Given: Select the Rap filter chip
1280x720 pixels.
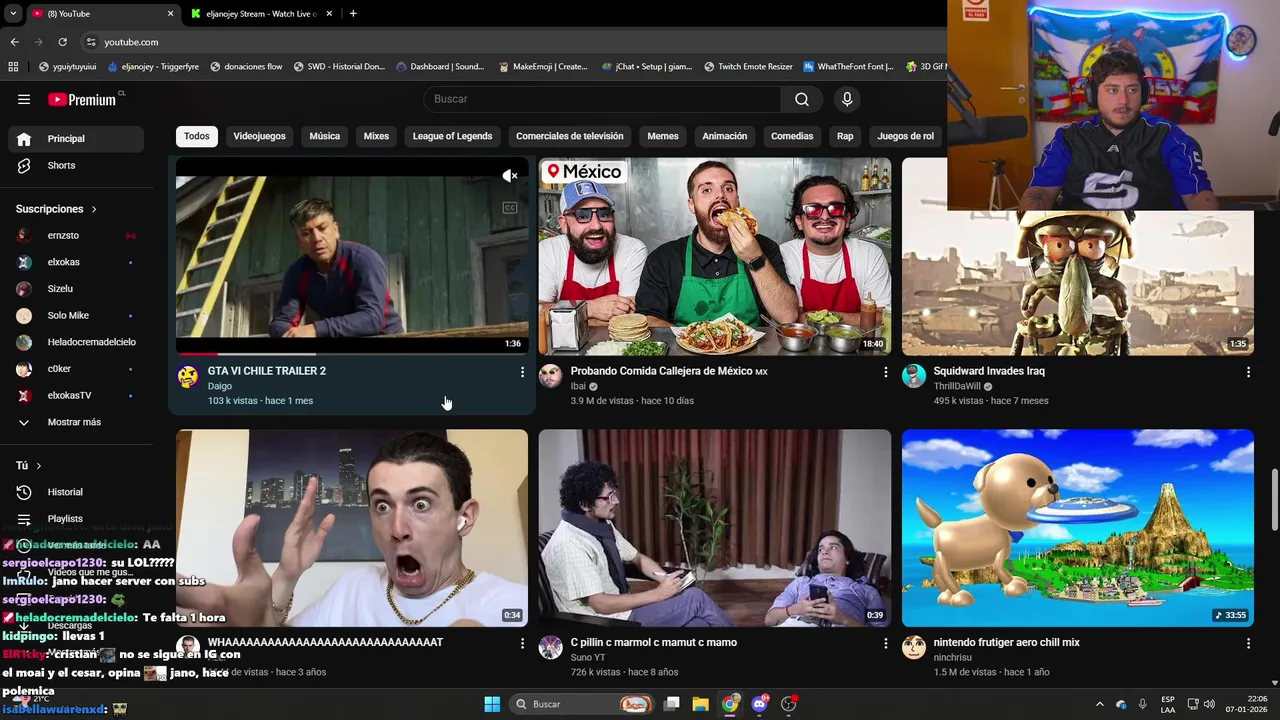Looking at the screenshot, I should click(845, 136).
